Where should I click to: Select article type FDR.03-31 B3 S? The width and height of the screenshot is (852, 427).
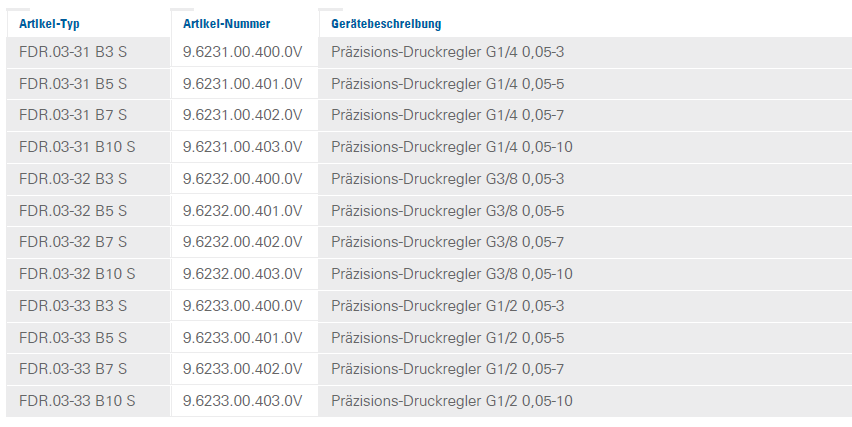coord(73,52)
